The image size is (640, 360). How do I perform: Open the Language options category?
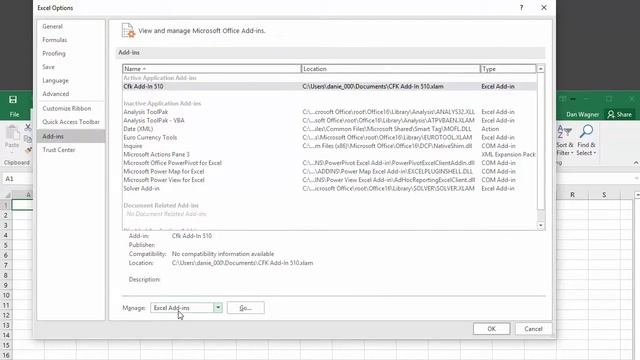(x=56, y=80)
